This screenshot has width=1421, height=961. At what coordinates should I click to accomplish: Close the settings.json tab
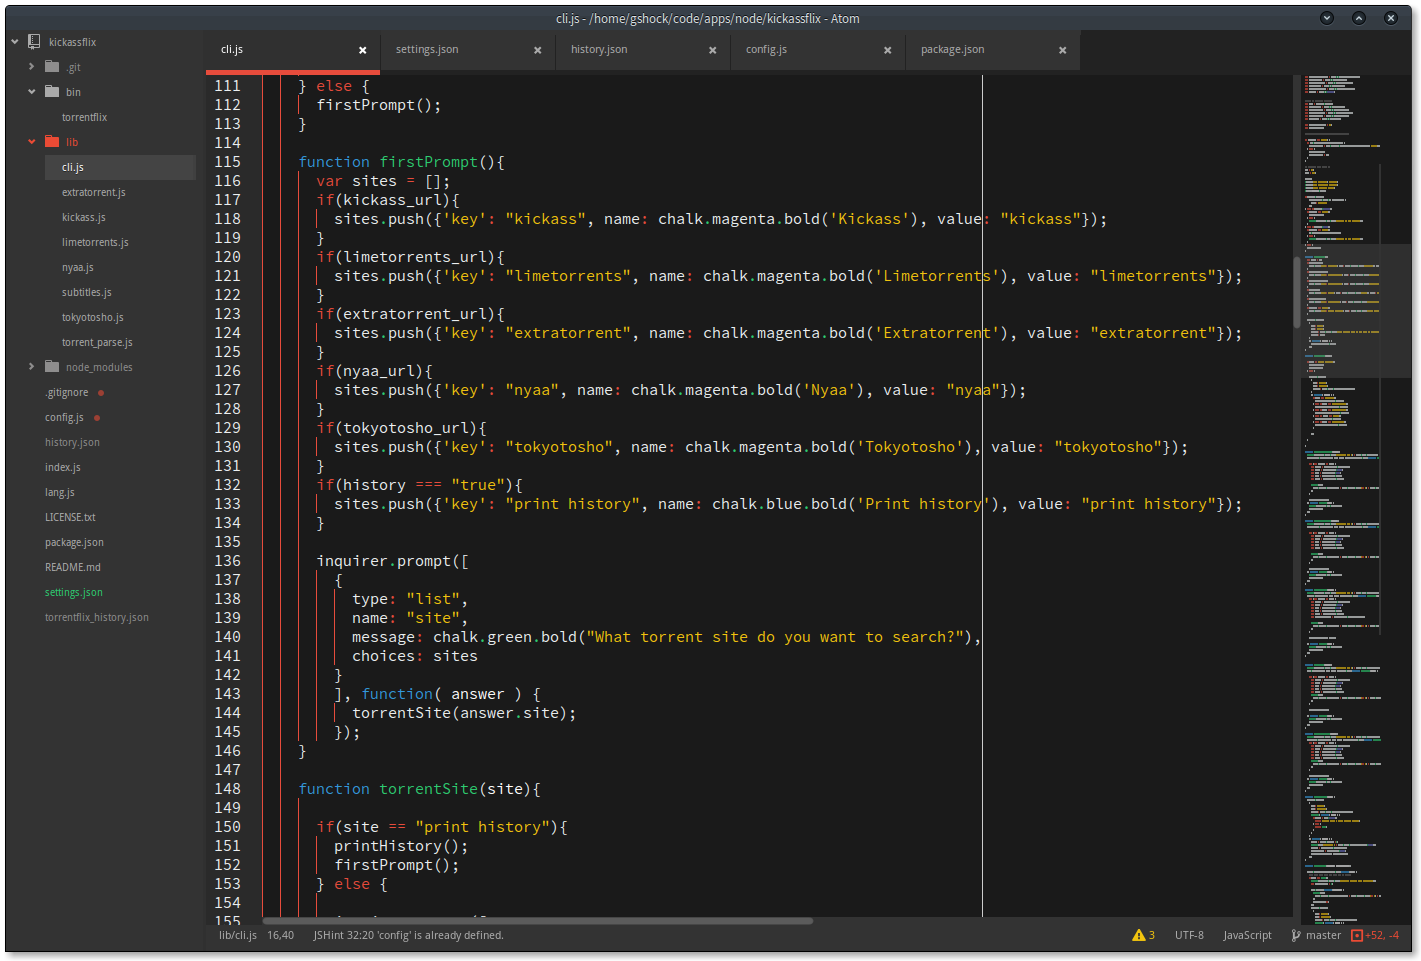[538, 49]
